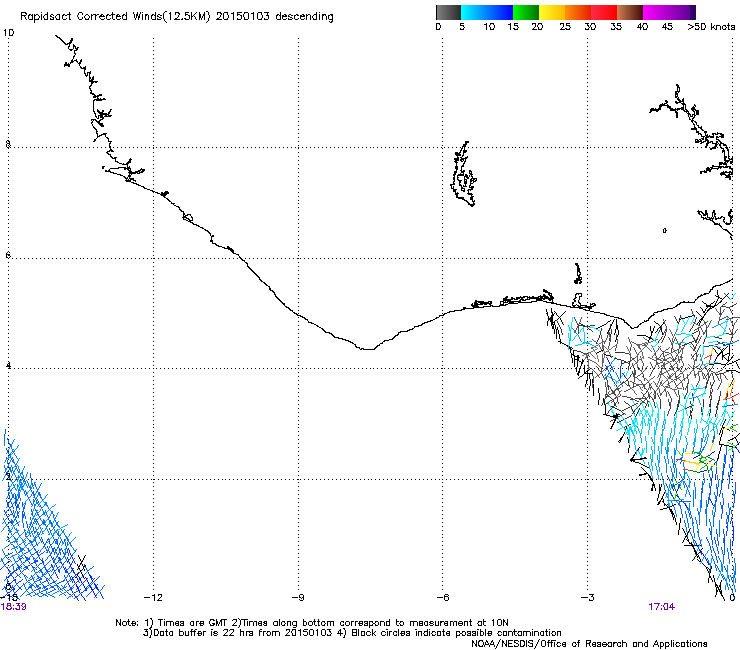The height and width of the screenshot is (650, 740).
Task: Select the red 30-35 knots color swatch
Action: (604, 12)
